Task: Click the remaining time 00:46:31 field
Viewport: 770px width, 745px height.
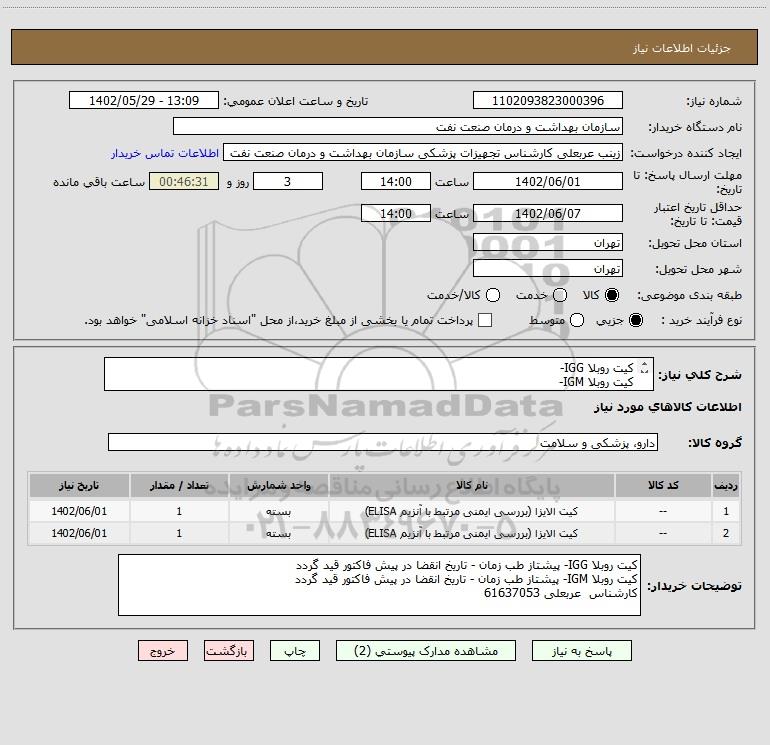Action: (184, 182)
